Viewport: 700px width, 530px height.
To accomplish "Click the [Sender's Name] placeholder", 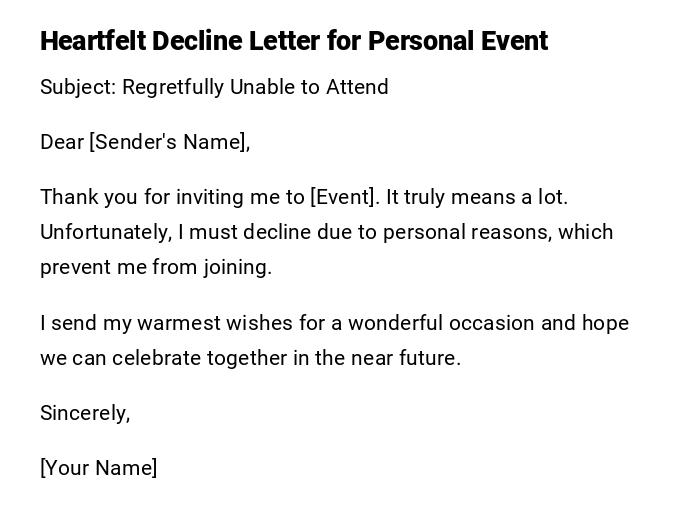I will 168,142.
